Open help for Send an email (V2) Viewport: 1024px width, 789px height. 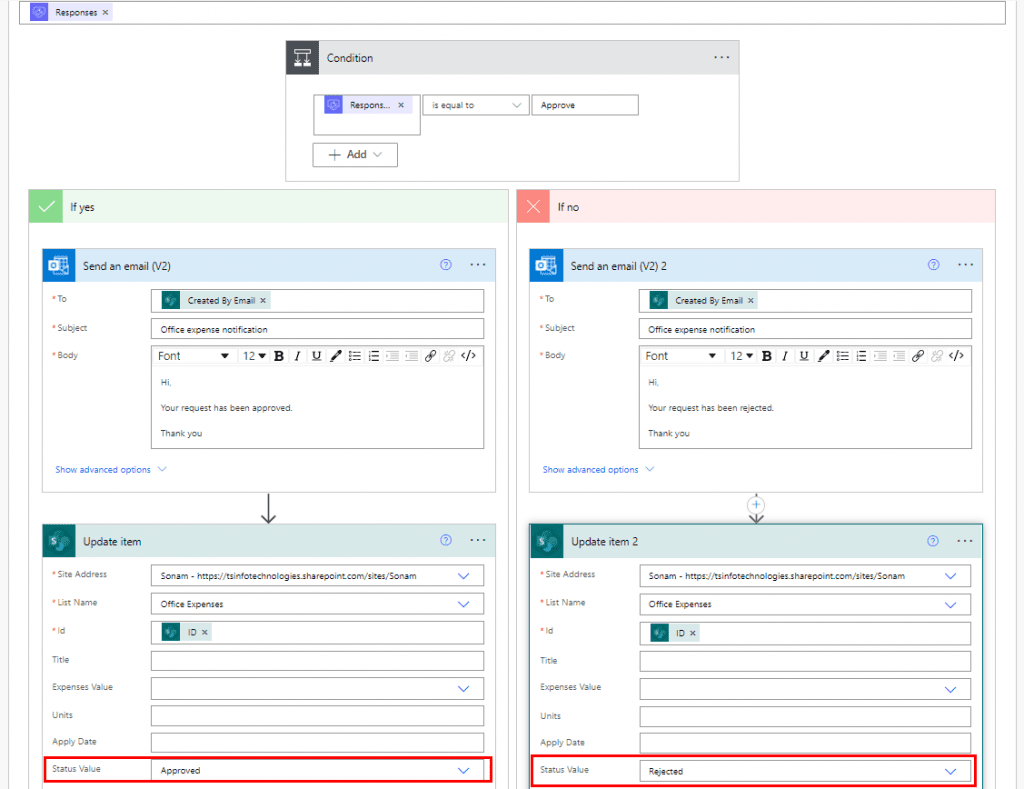coord(446,265)
